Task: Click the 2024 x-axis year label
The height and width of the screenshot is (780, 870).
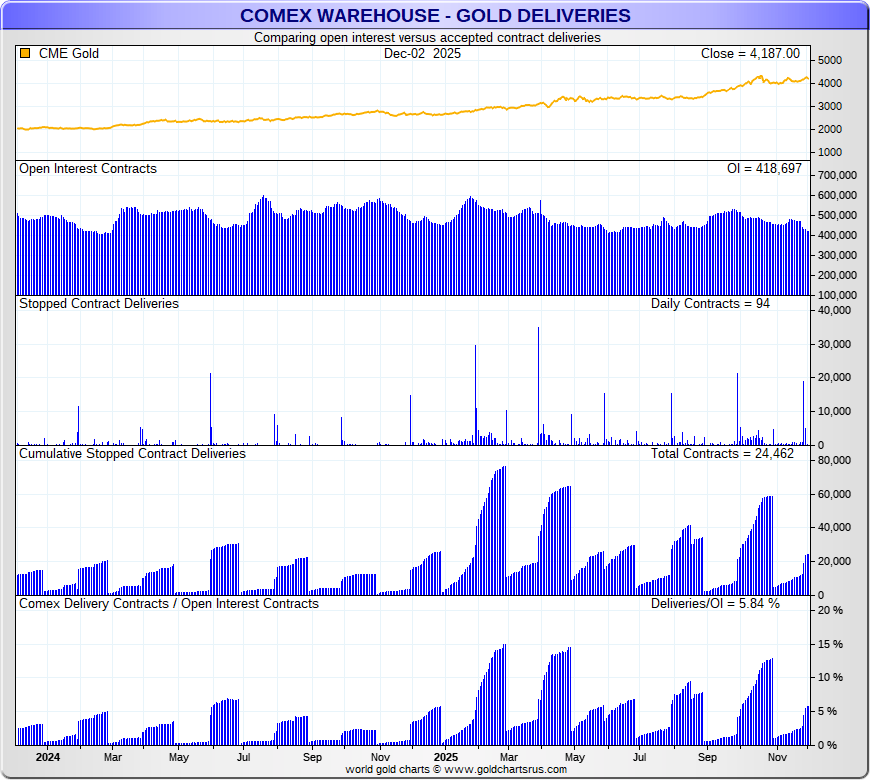Action: (48, 758)
